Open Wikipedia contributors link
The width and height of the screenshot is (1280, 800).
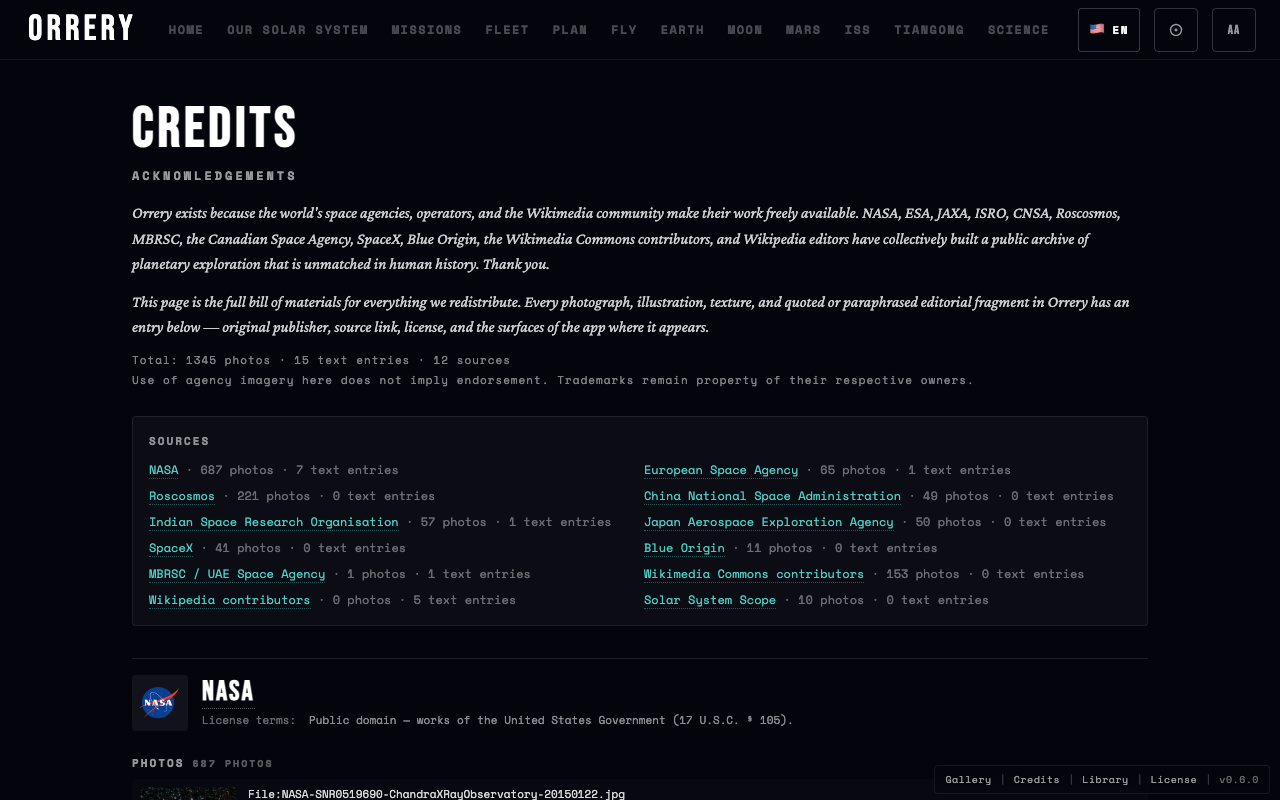point(230,600)
